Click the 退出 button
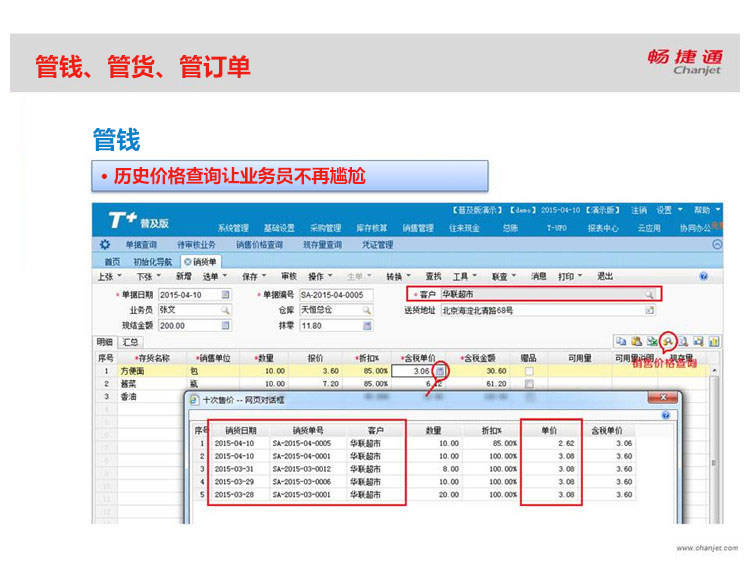Viewport: 750px width, 562px height. [605, 276]
